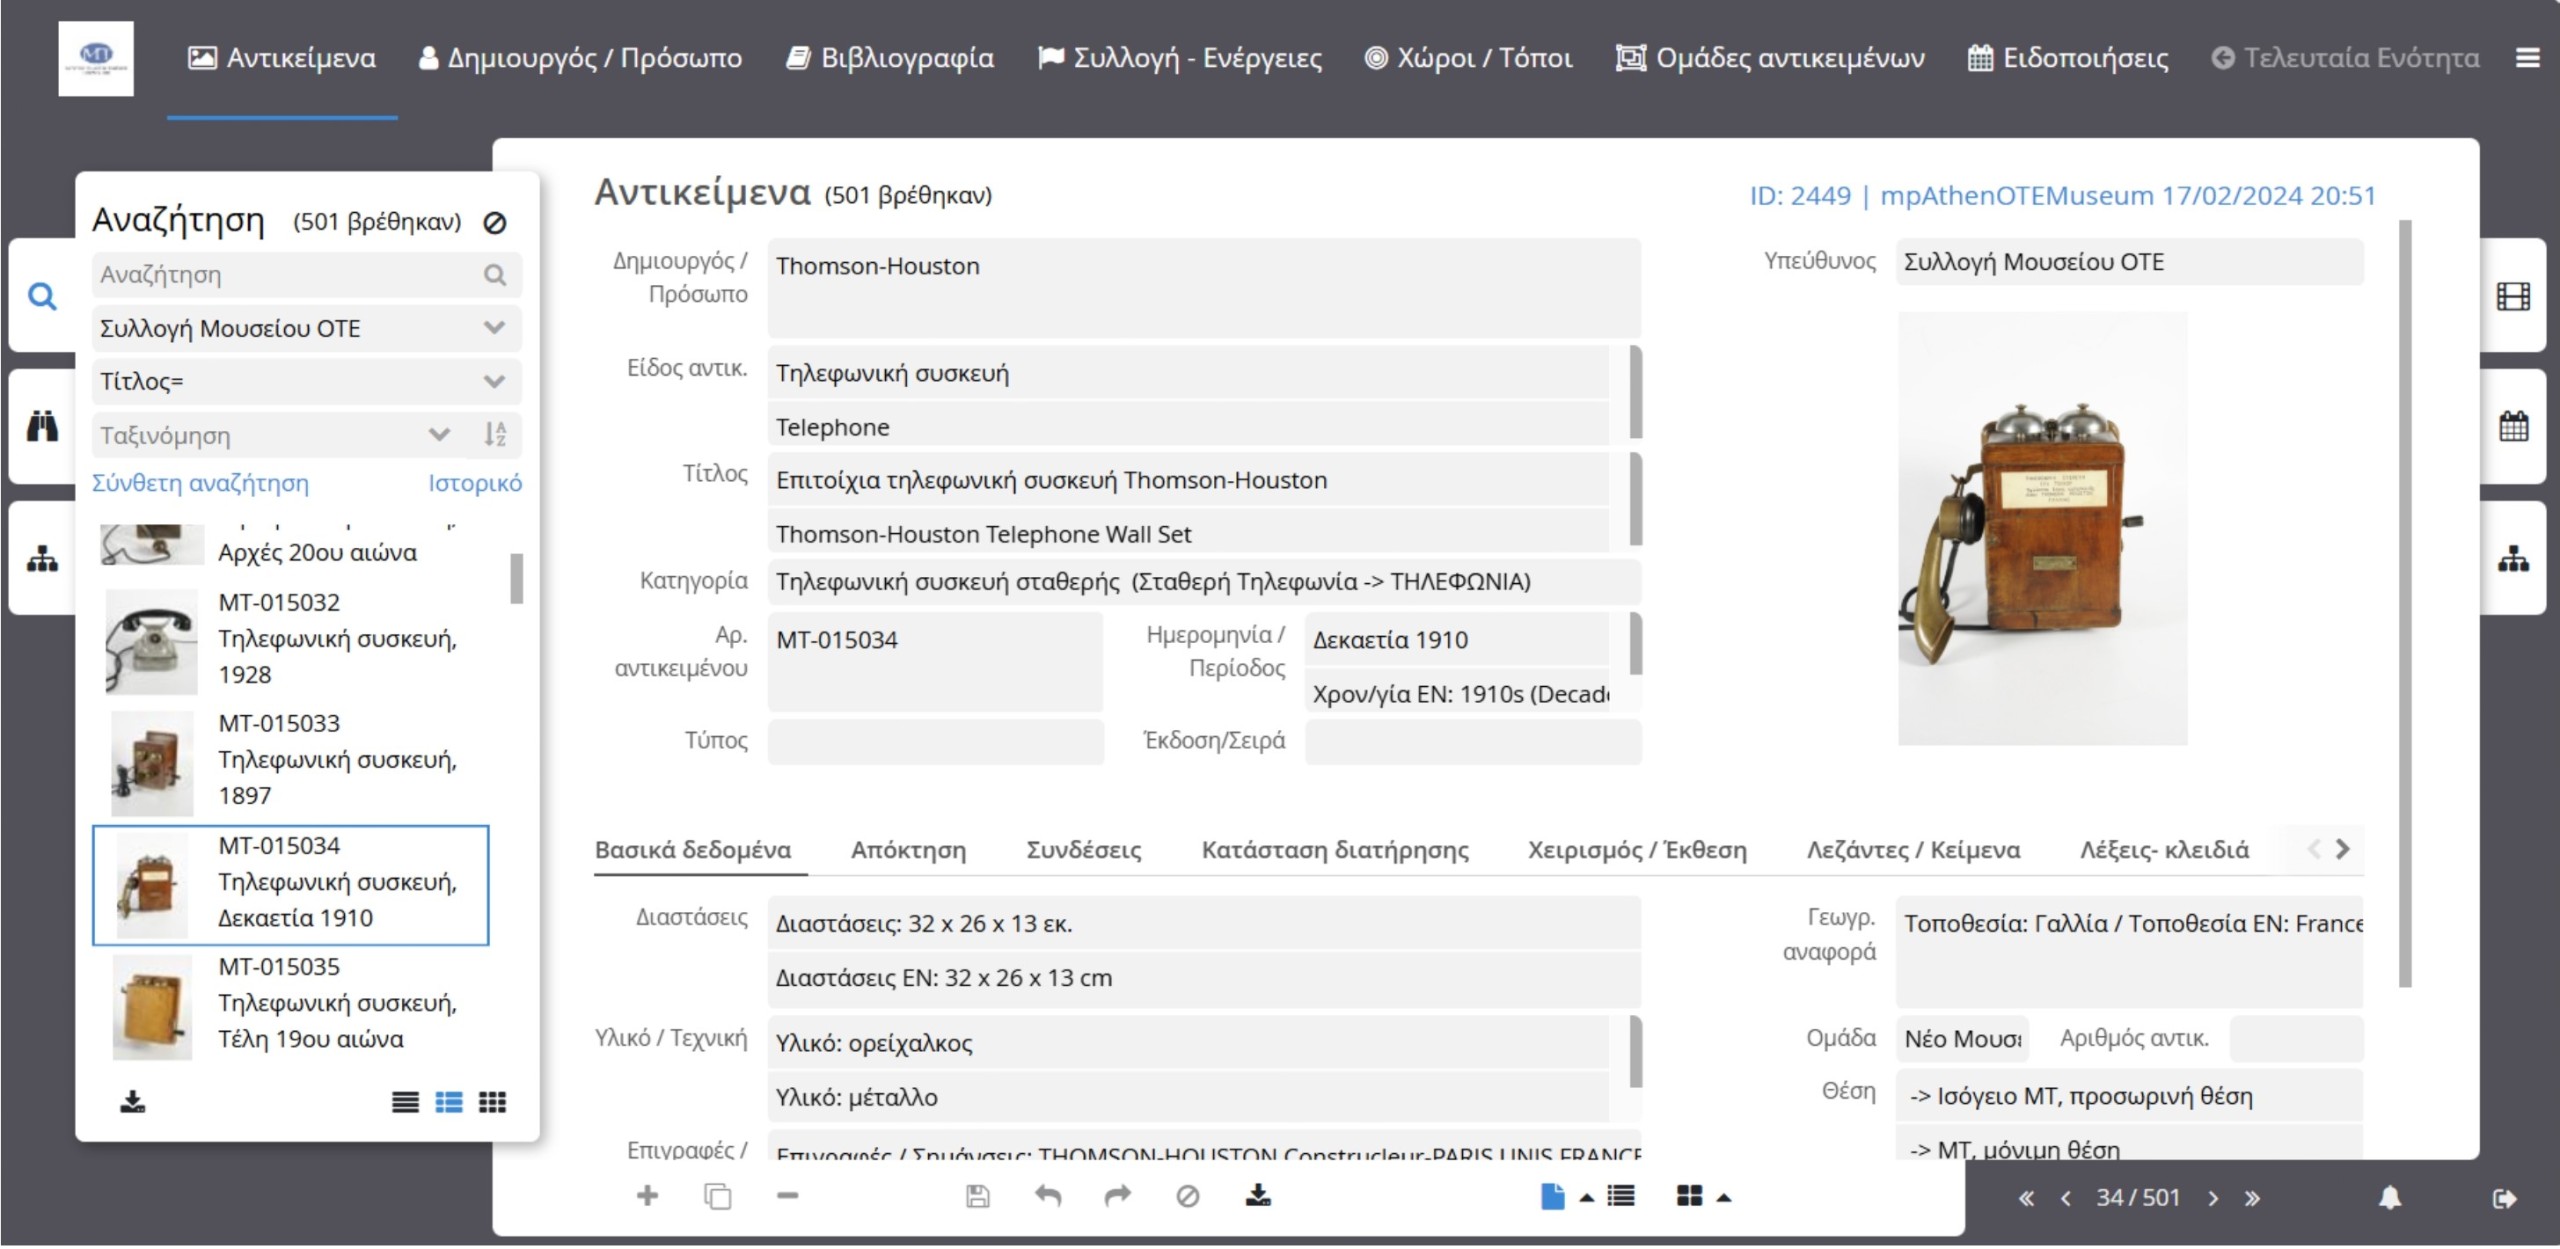Open the Ταξινόμηση sorting dropdown
Screen dimensions: 2560x1249
coord(439,435)
